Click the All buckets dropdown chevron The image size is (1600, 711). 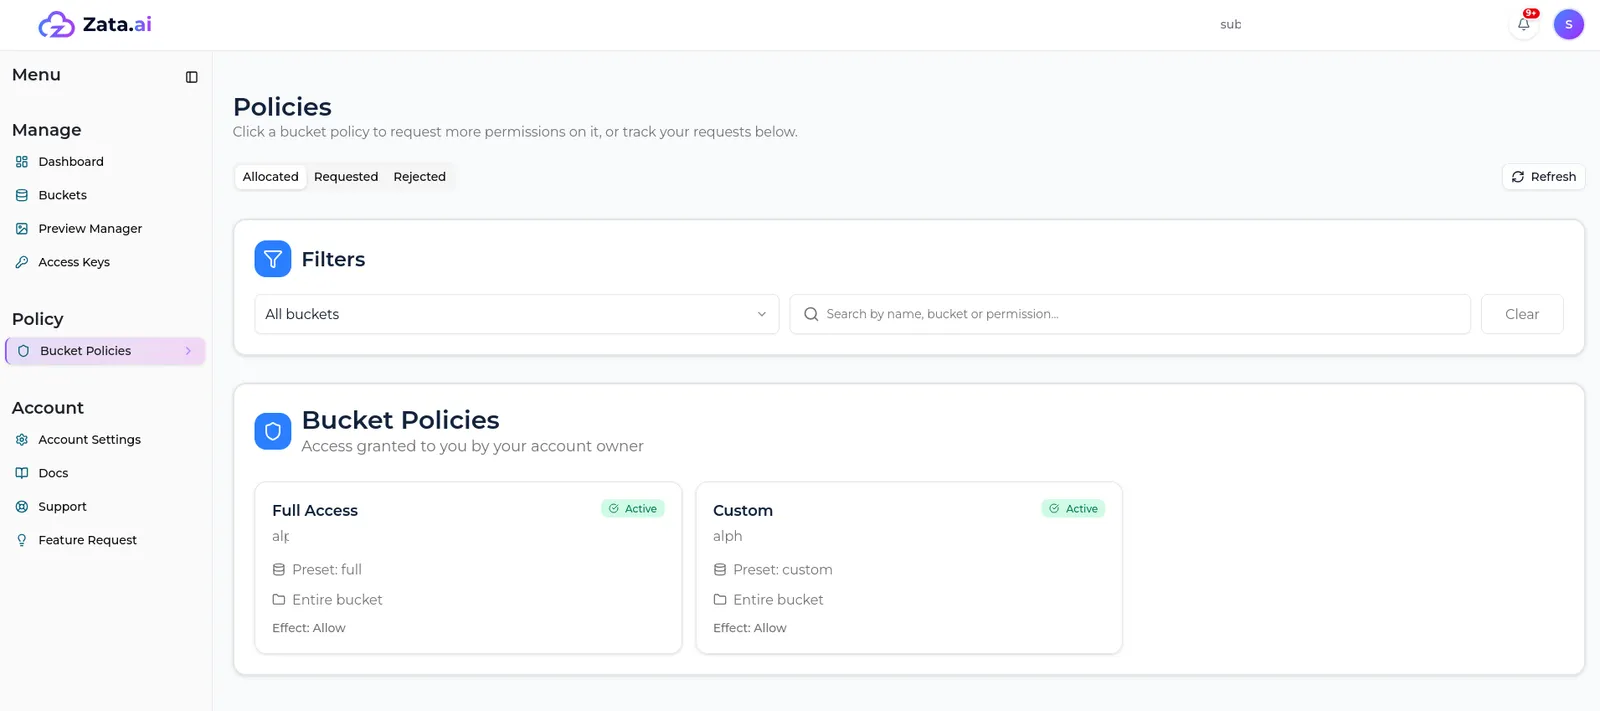762,314
